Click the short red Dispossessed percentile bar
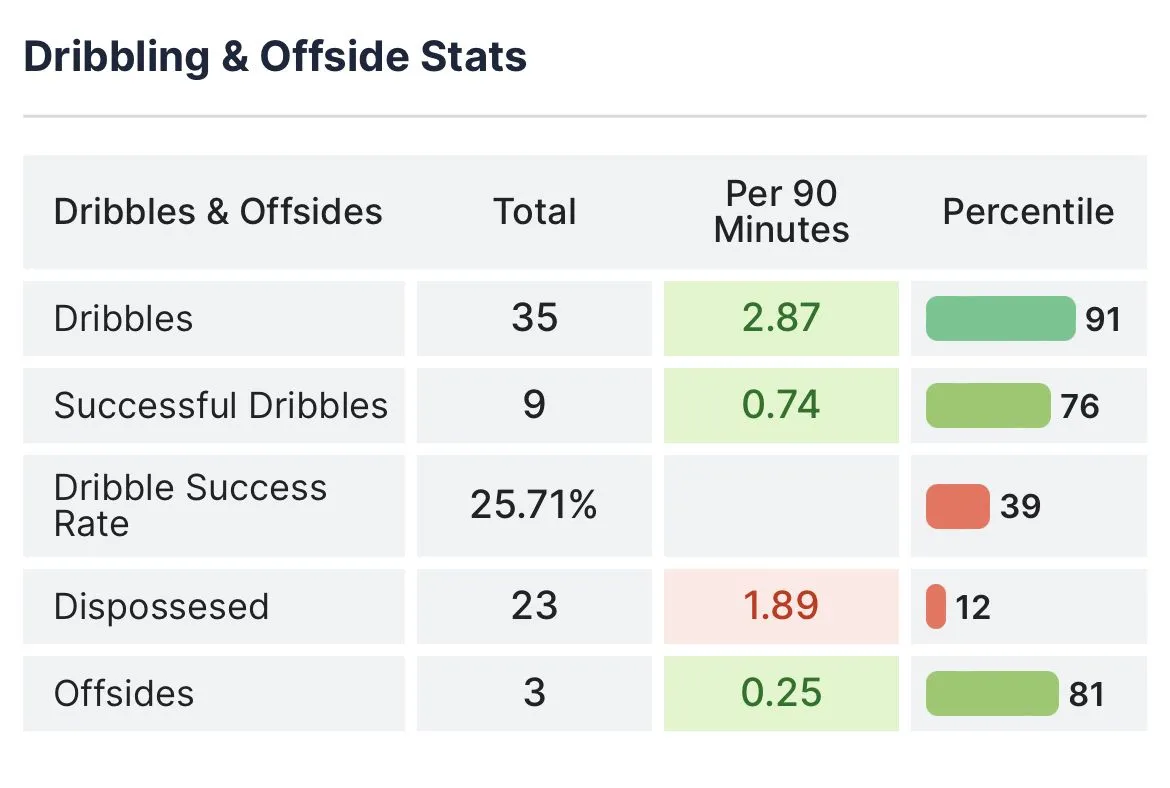Screen dimensions: 1170x788 click(x=936, y=607)
